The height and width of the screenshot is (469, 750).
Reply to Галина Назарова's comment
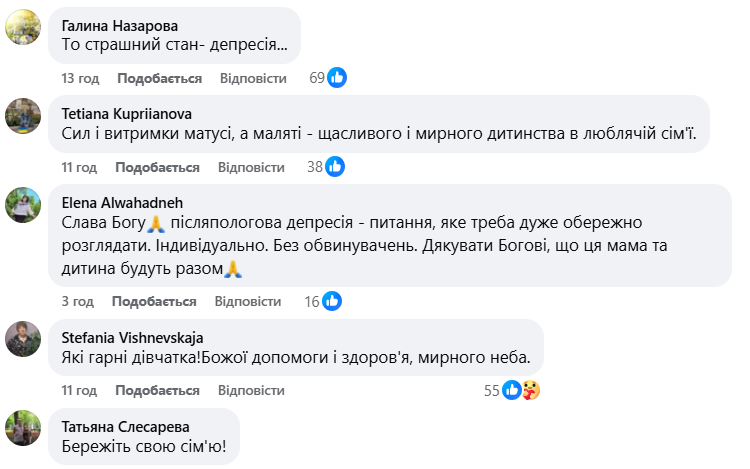click(x=252, y=79)
